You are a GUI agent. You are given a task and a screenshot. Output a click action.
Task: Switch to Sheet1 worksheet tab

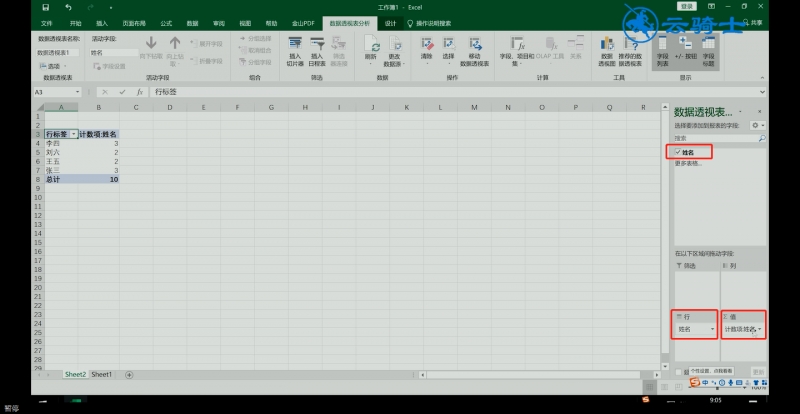(x=102, y=375)
